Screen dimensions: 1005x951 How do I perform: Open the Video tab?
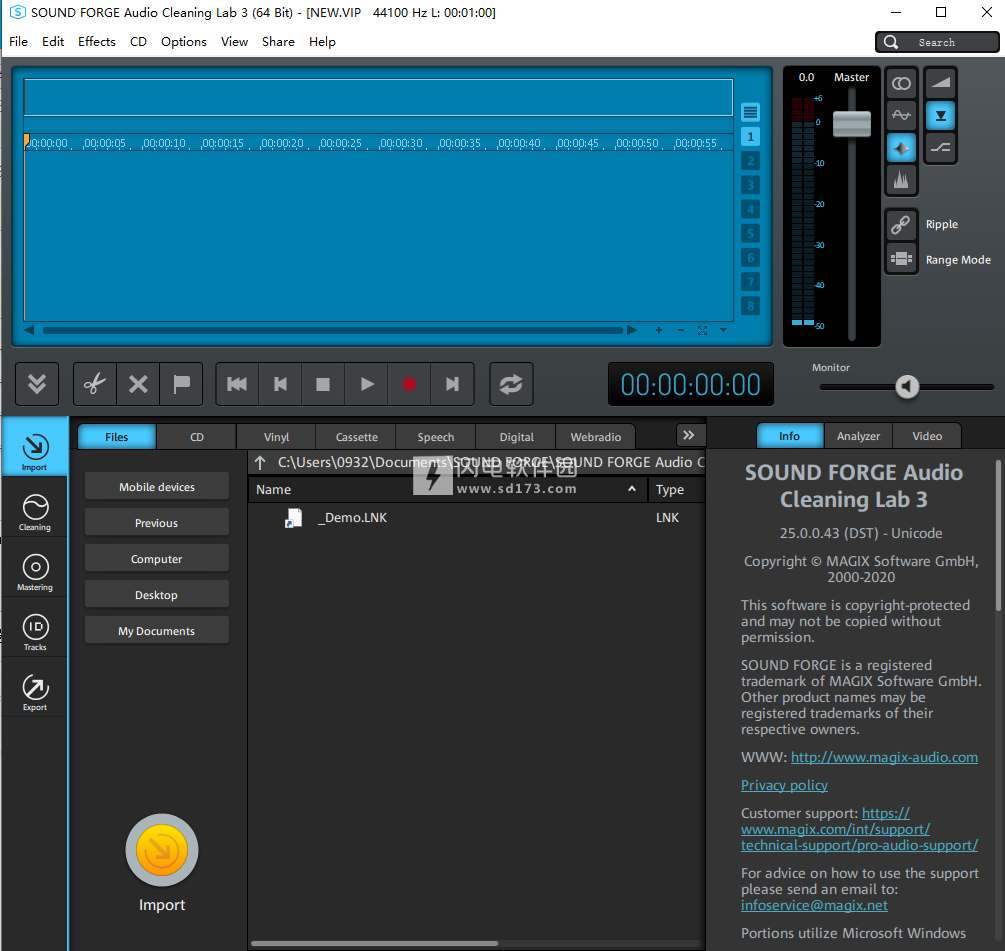click(x=927, y=436)
